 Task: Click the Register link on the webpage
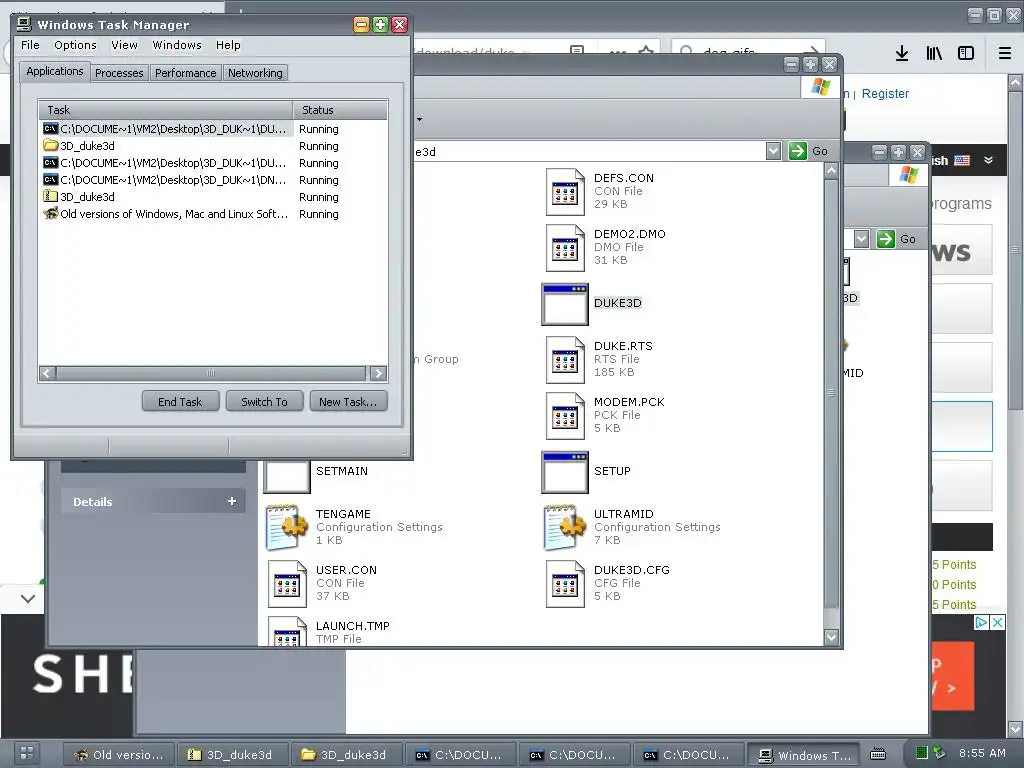pos(885,93)
